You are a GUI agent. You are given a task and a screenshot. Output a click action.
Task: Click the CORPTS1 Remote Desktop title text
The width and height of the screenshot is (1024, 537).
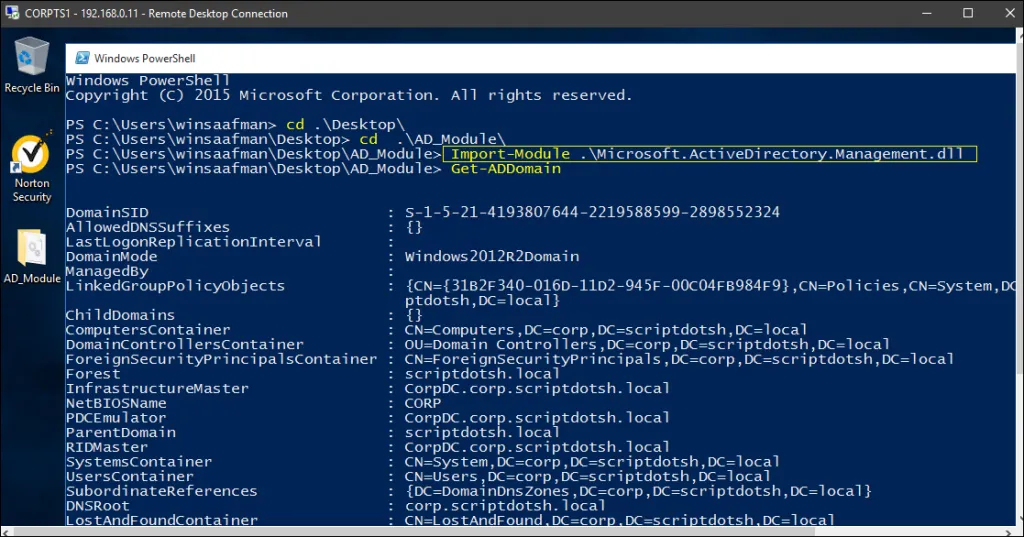pyautogui.click(x=156, y=13)
